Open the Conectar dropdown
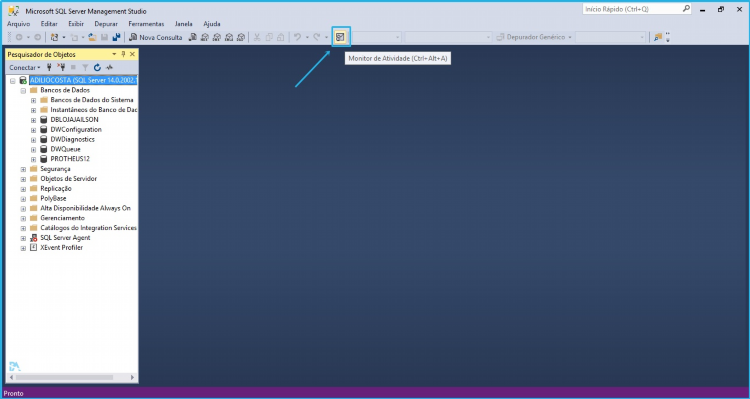 pyautogui.click(x=25, y=67)
